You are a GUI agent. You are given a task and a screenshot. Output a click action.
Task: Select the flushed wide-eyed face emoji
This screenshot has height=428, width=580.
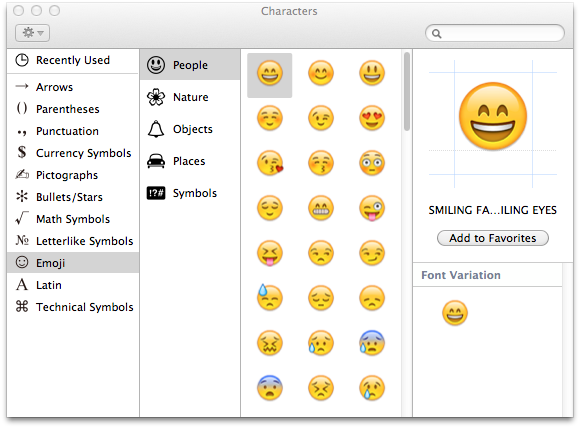click(x=372, y=163)
